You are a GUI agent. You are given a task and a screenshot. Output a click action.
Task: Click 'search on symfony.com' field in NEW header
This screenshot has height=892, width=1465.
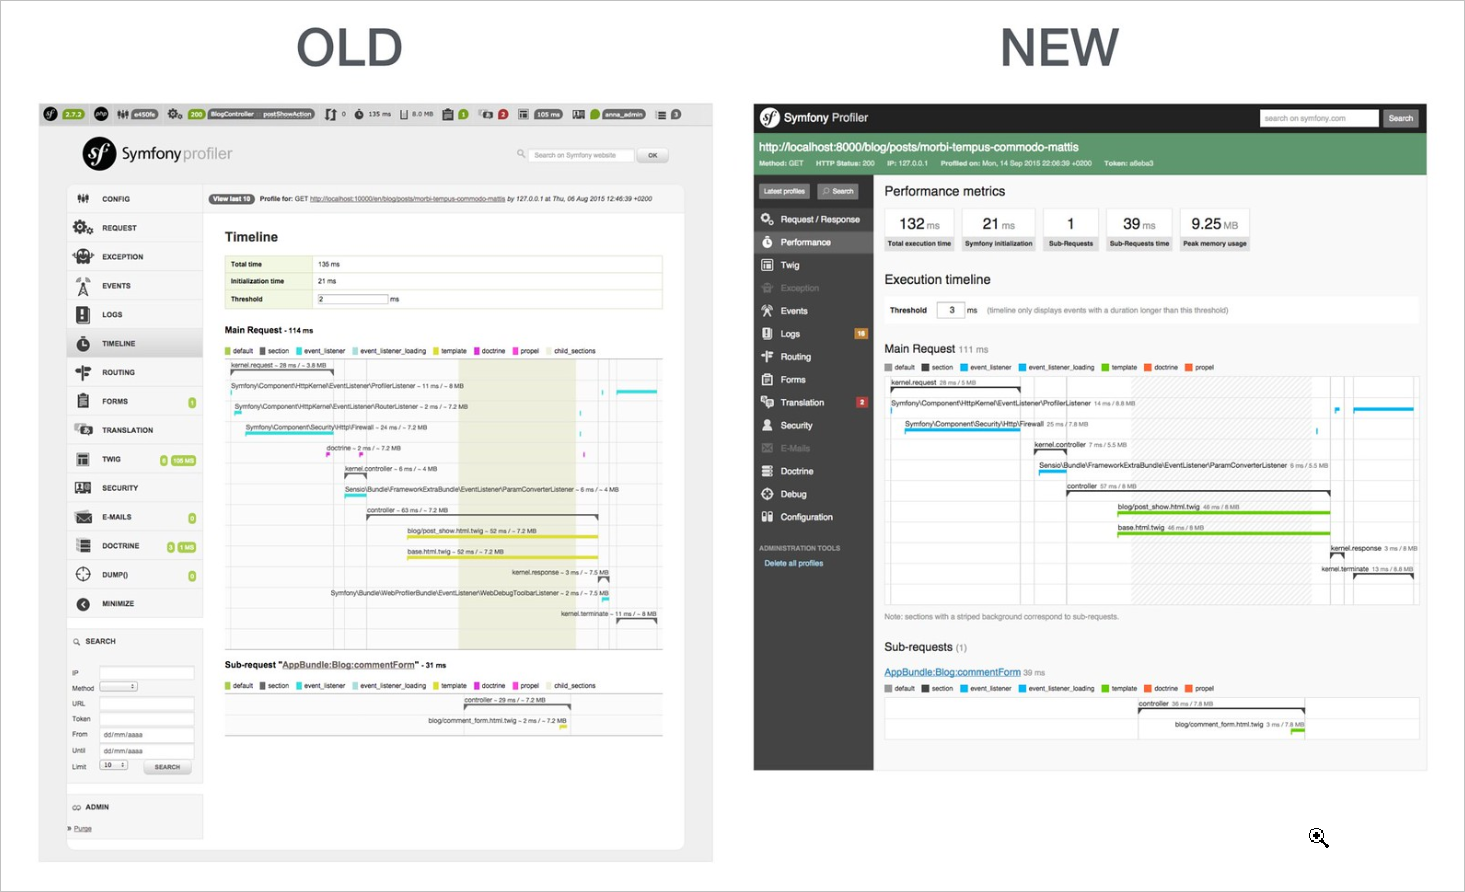(1319, 118)
